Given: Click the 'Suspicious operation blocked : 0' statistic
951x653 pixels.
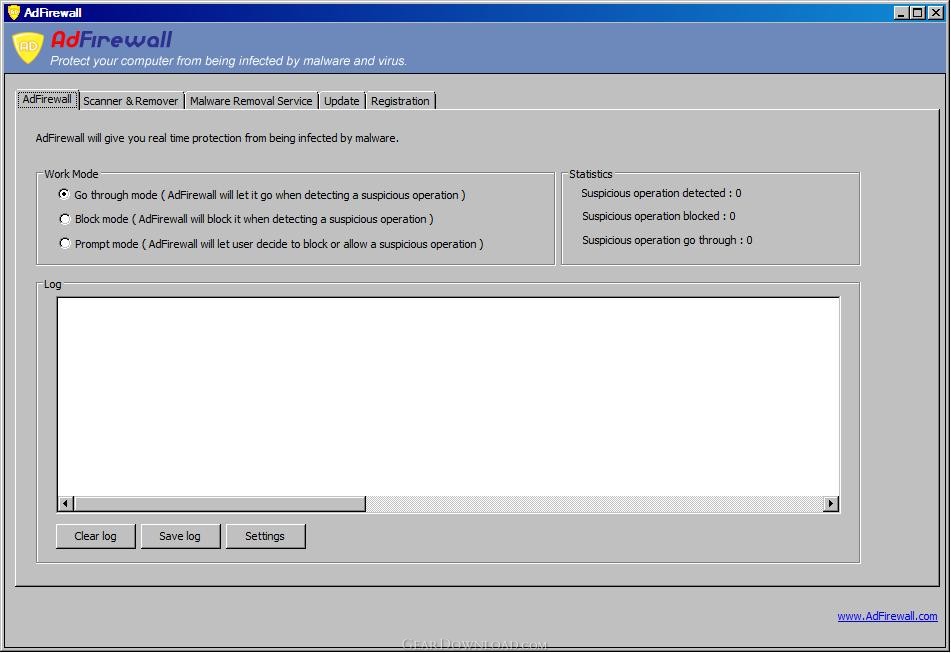Looking at the screenshot, I should pos(659,216).
